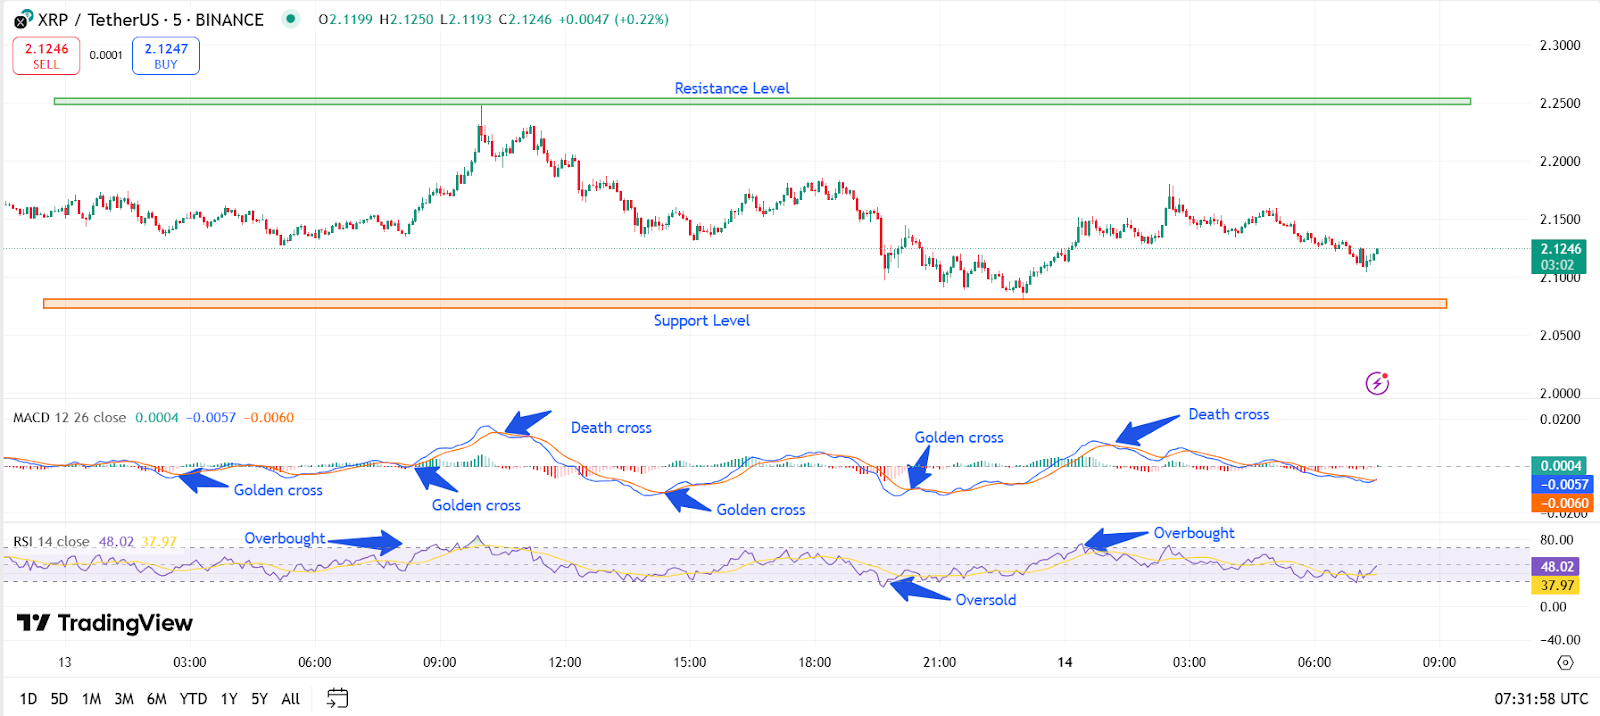This screenshot has height=716, width=1600.
Task: Click the -0.0060 signal value label
Action: coord(1561,504)
